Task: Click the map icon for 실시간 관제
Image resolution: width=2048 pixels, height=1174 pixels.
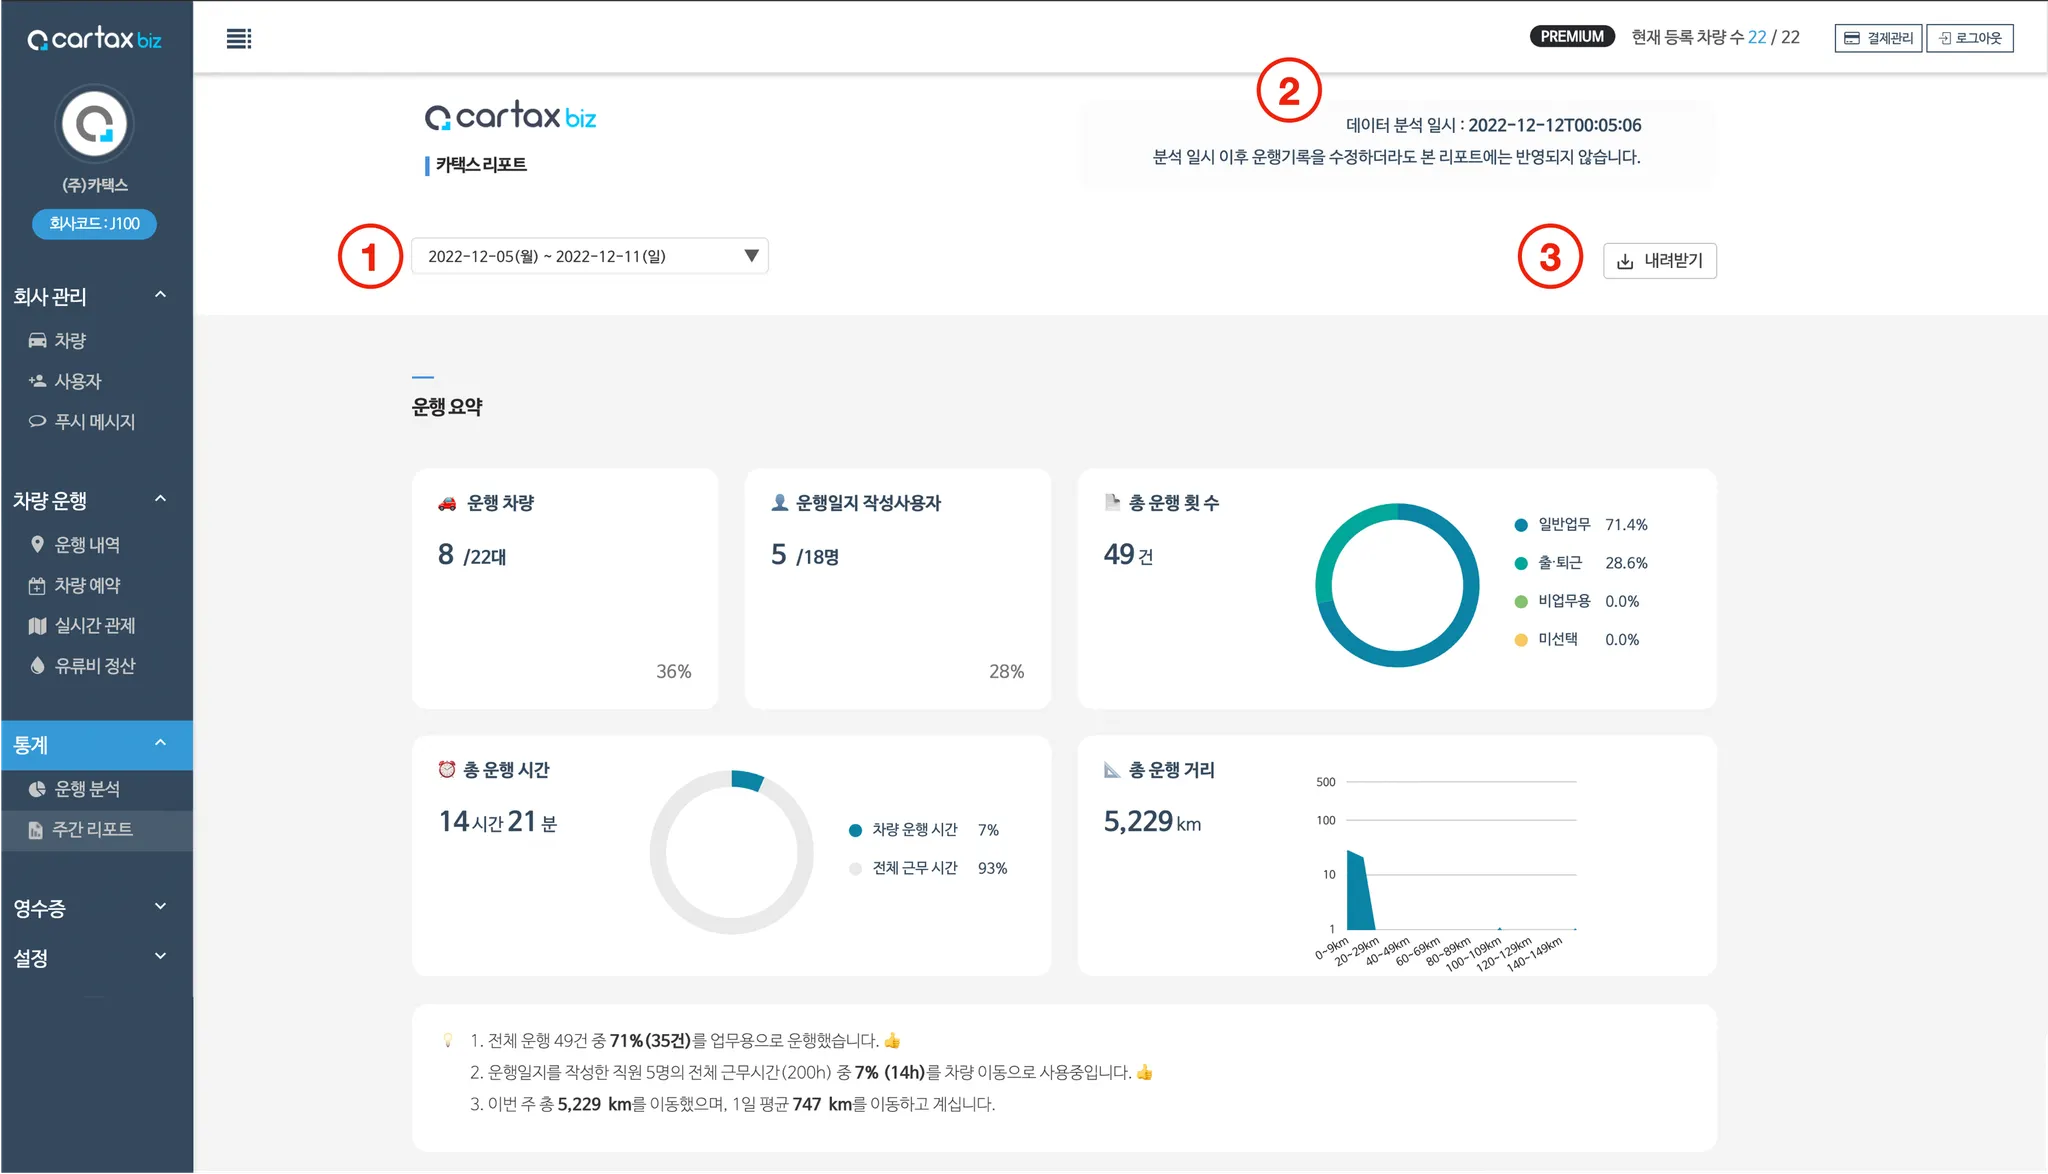Action: [x=37, y=626]
